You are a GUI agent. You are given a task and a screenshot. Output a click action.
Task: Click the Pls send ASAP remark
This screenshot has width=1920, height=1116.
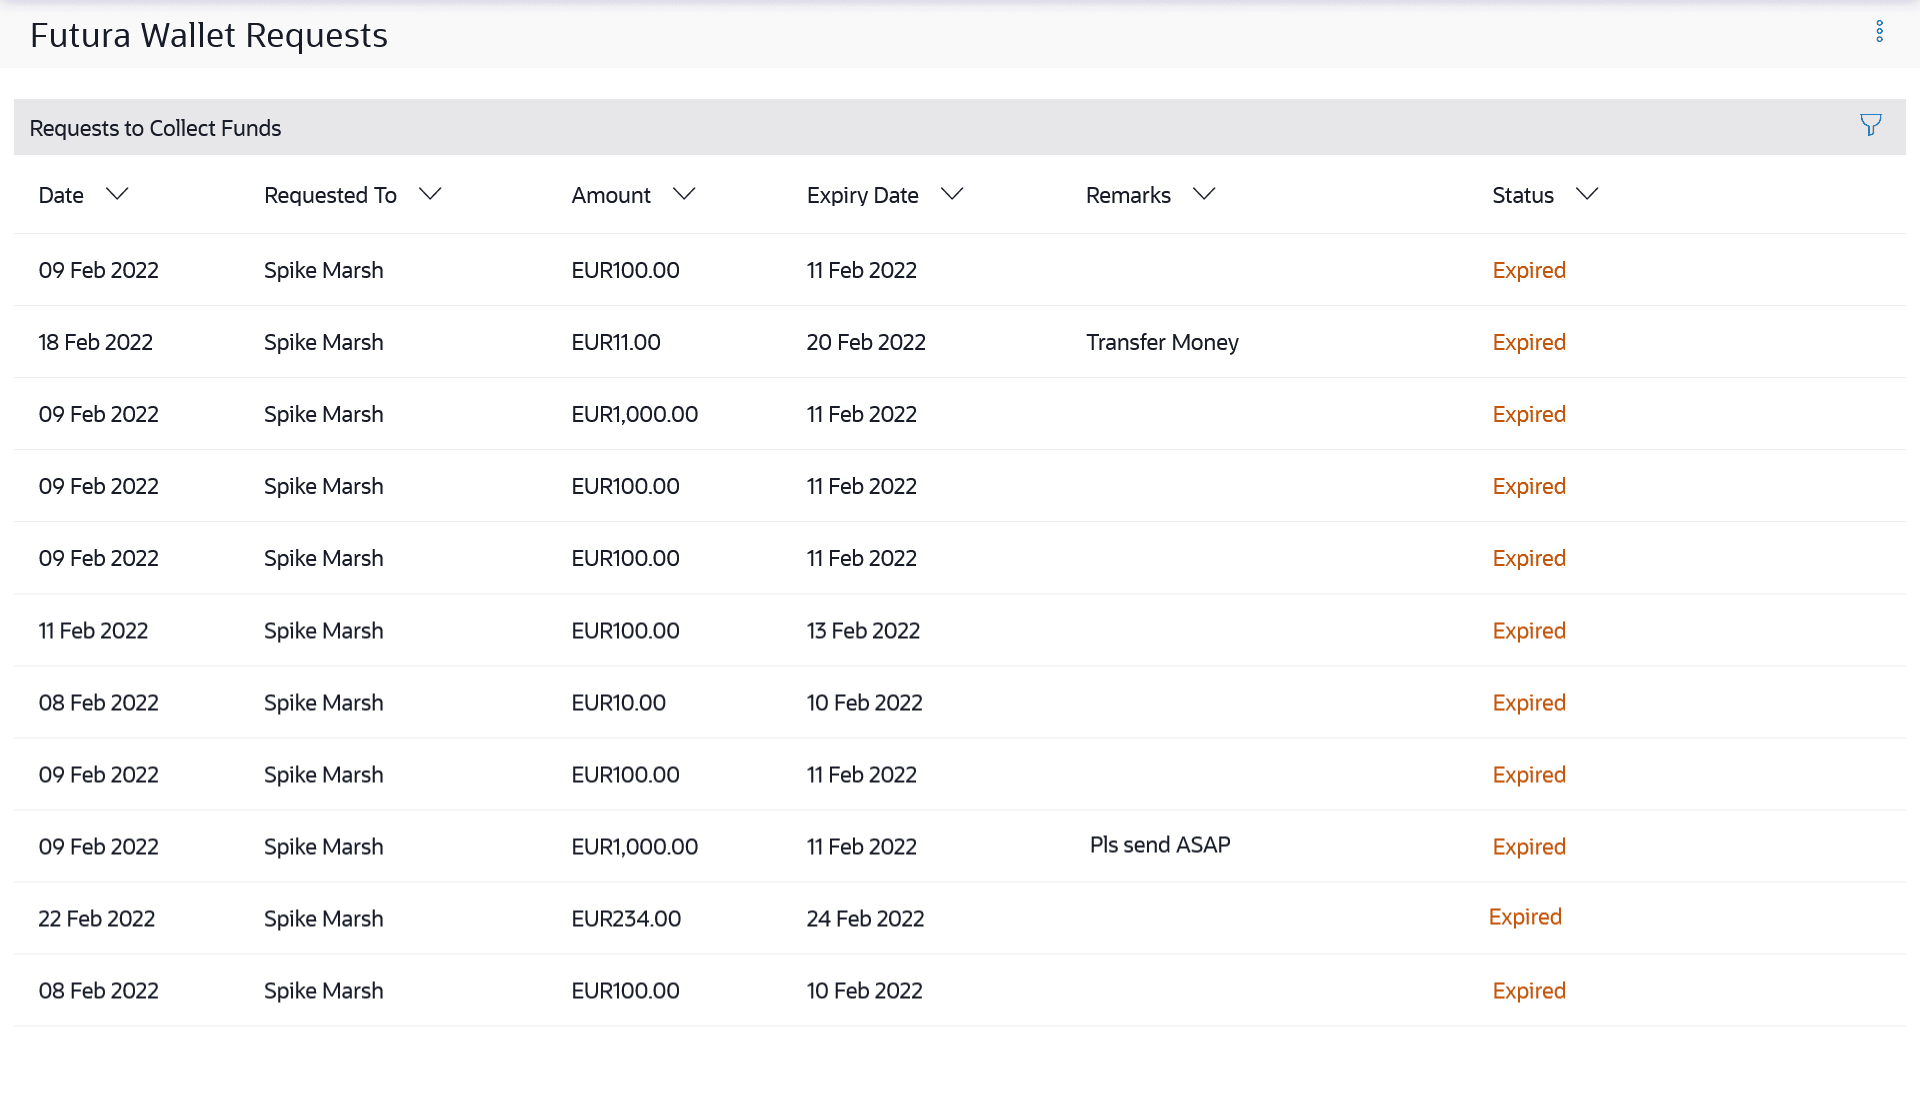pyautogui.click(x=1160, y=845)
